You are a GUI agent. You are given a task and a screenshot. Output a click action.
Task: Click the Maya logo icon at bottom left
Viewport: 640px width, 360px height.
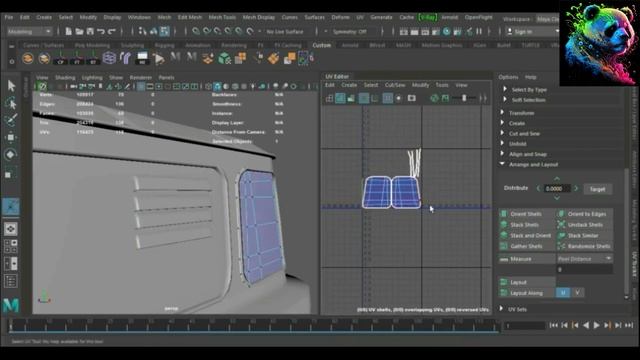tap(11, 304)
